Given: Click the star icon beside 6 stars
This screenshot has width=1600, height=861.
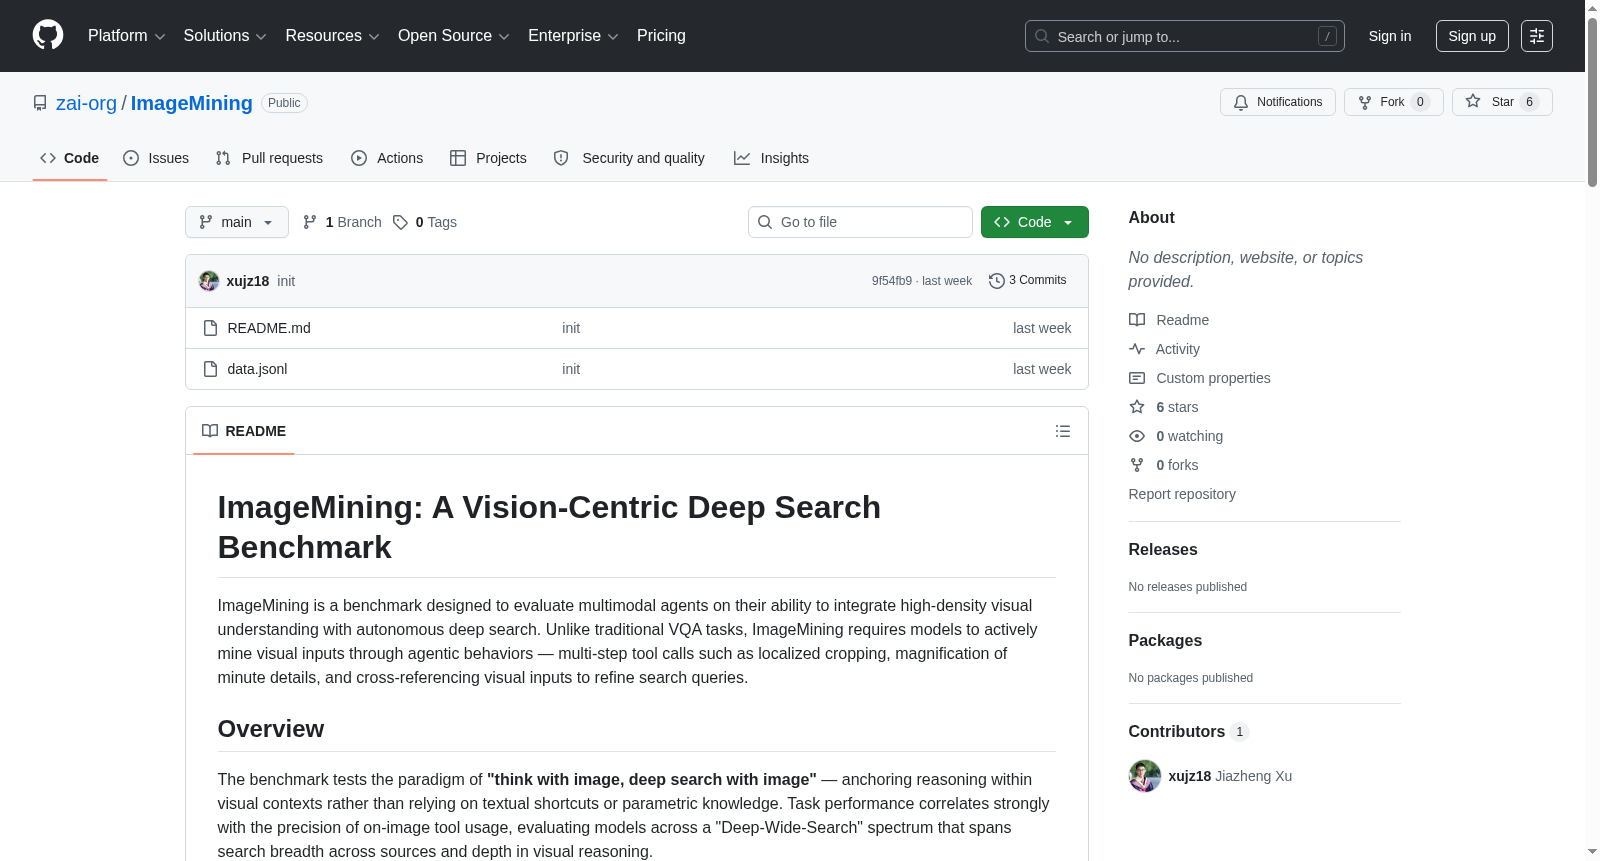Looking at the screenshot, I should [1137, 407].
